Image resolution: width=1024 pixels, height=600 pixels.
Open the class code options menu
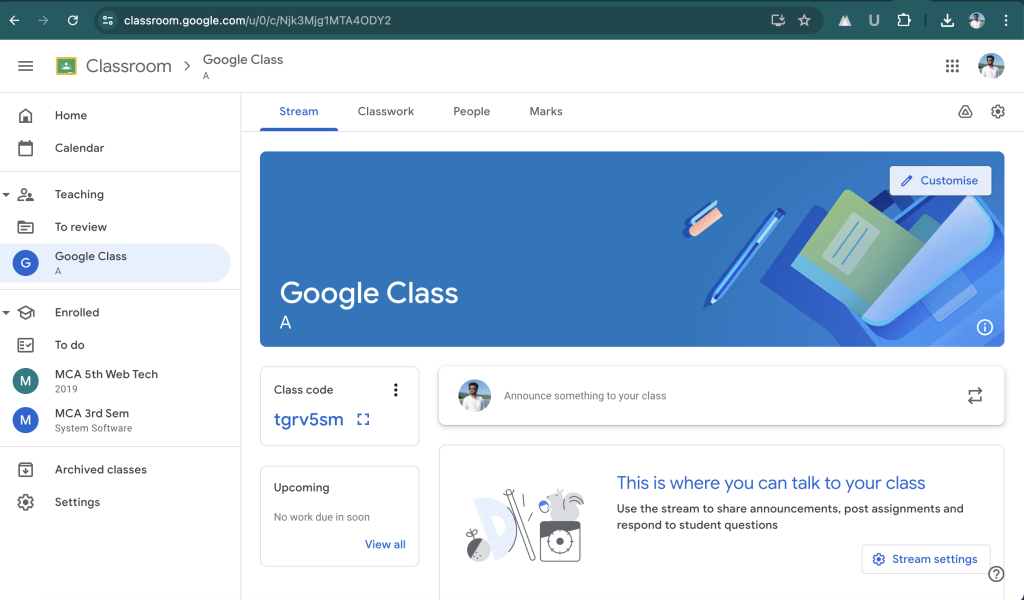click(x=395, y=390)
